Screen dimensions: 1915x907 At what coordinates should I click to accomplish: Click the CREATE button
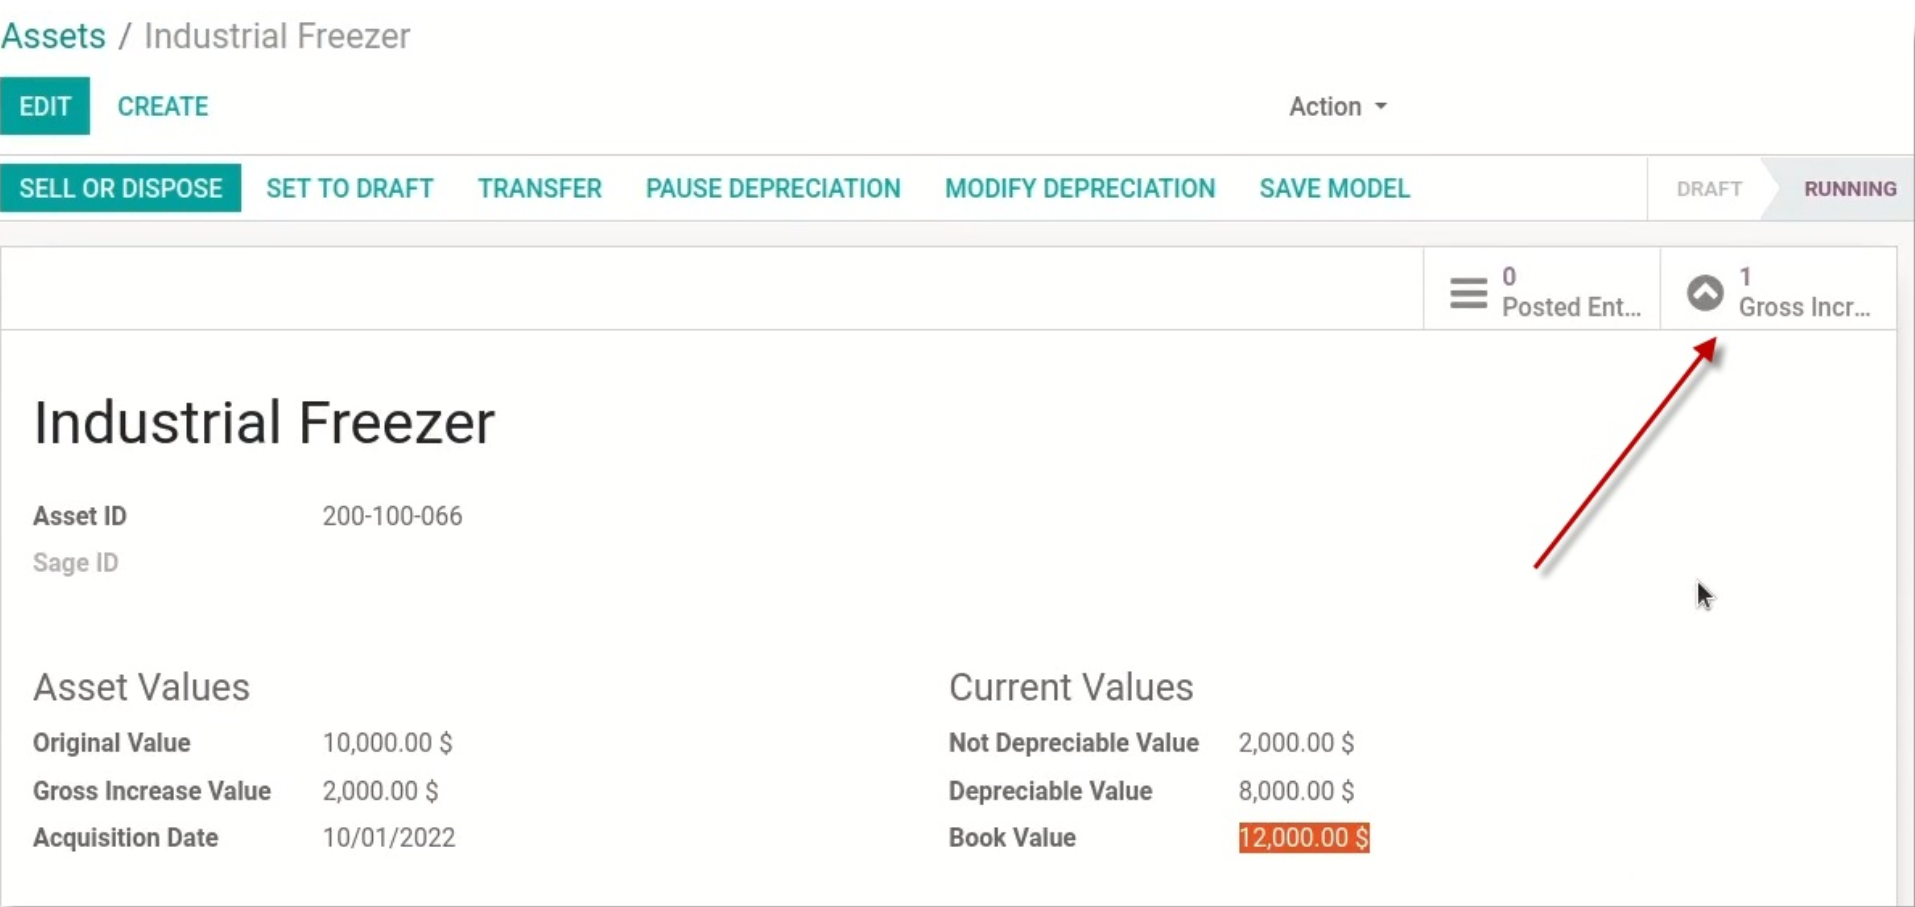pyautogui.click(x=163, y=106)
